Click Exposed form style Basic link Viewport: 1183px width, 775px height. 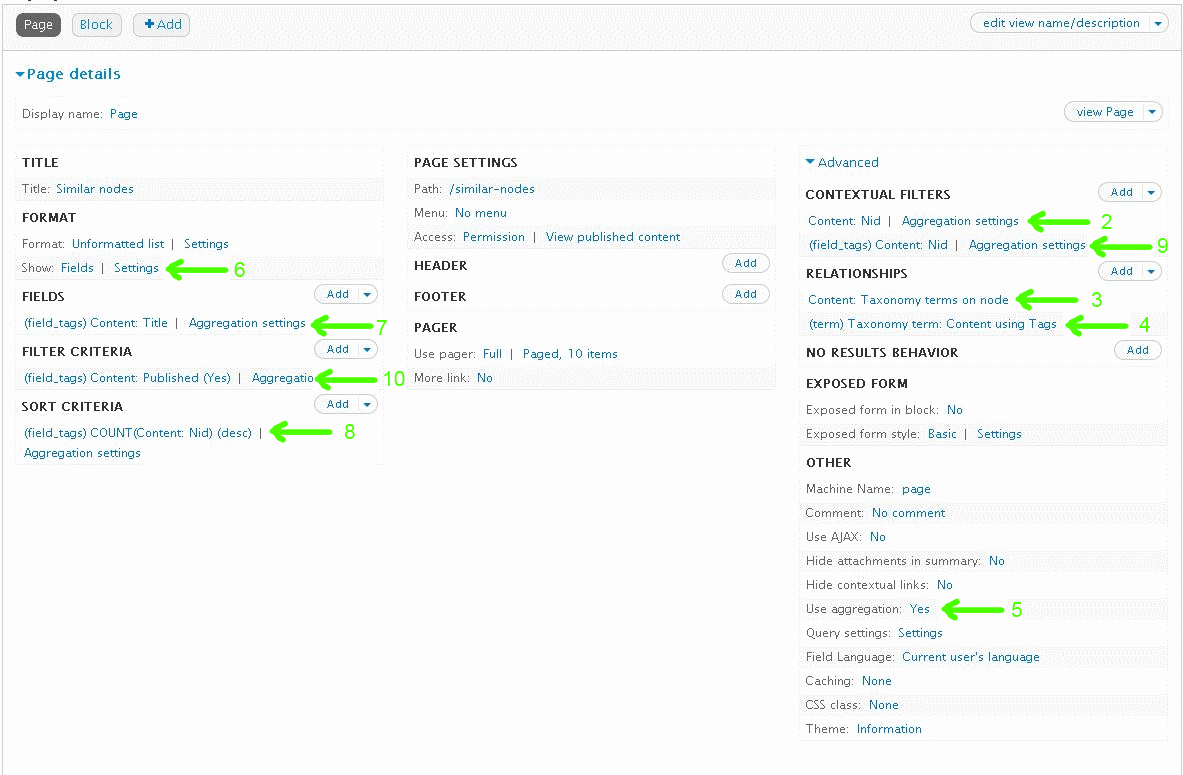pos(942,434)
